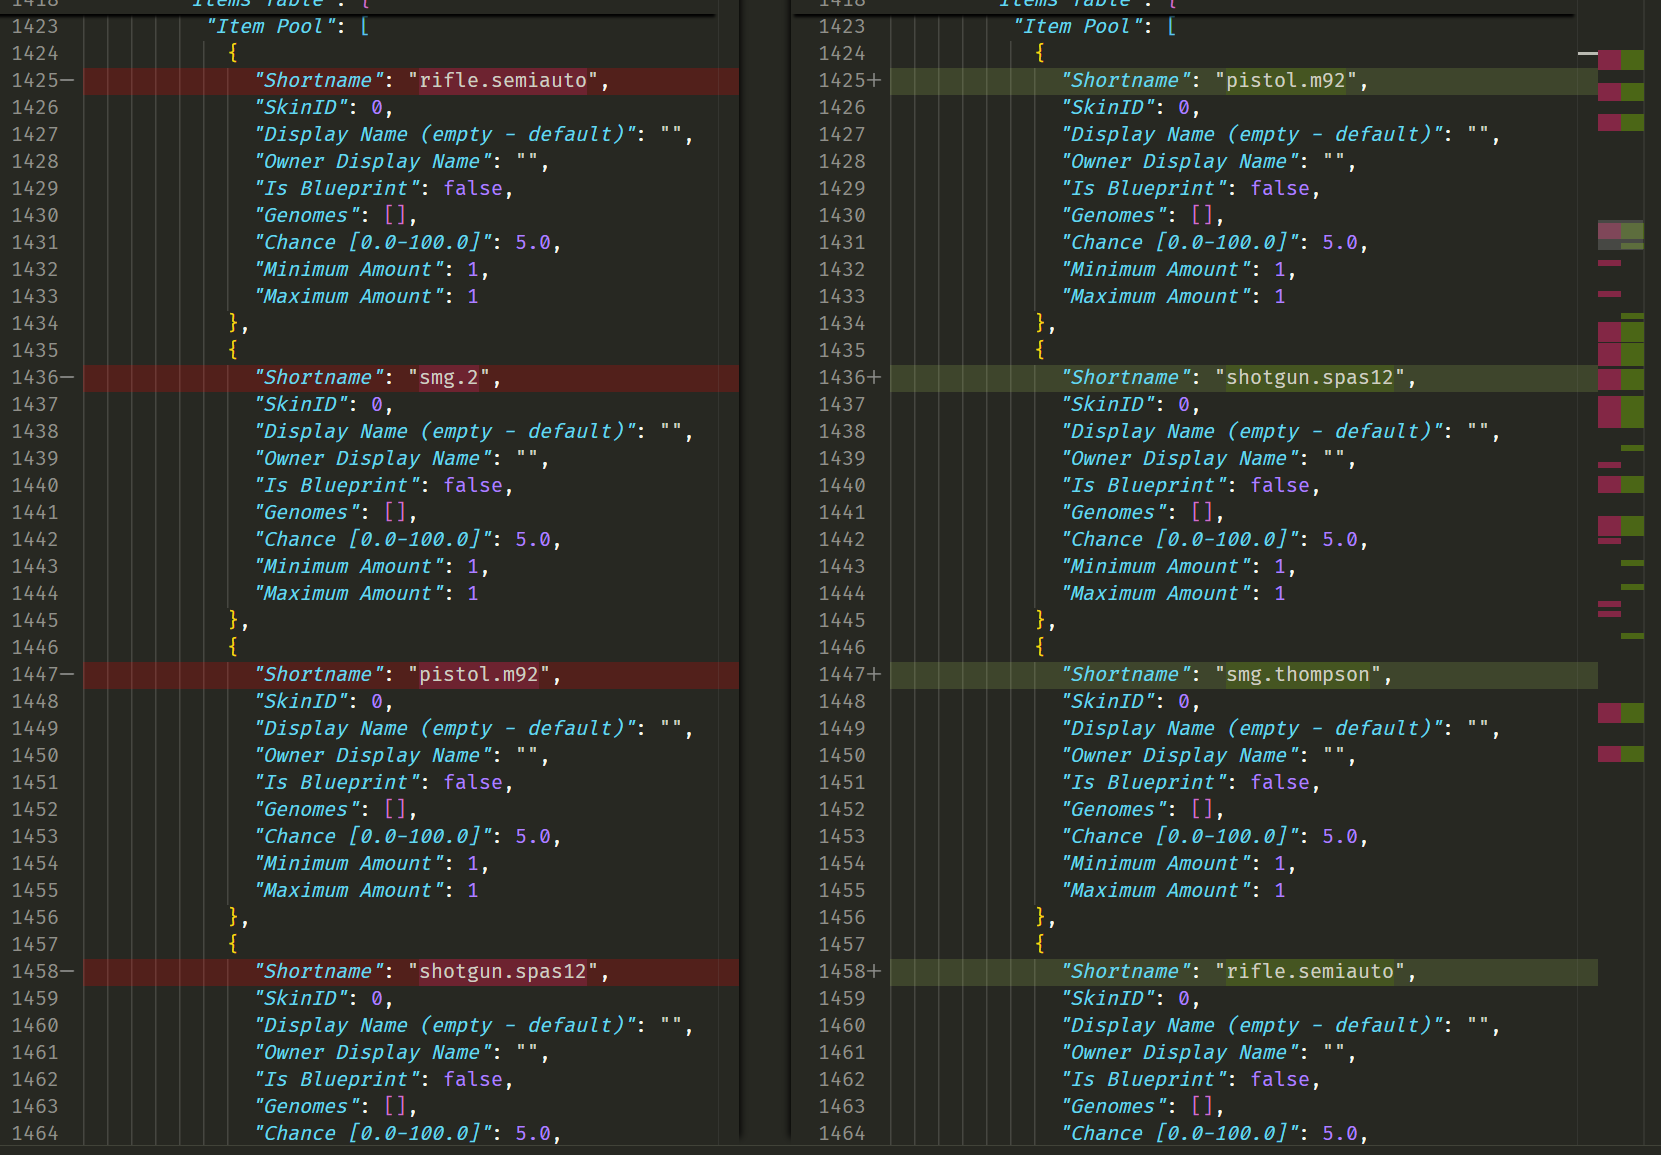
Task: Click the Genomes brackets on left line 1430
Action: click(395, 216)
